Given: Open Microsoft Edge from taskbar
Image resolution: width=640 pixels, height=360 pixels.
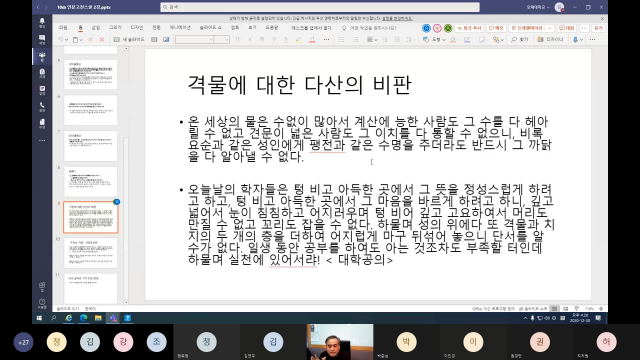Looking at the screenshot, I should (83, 318).
